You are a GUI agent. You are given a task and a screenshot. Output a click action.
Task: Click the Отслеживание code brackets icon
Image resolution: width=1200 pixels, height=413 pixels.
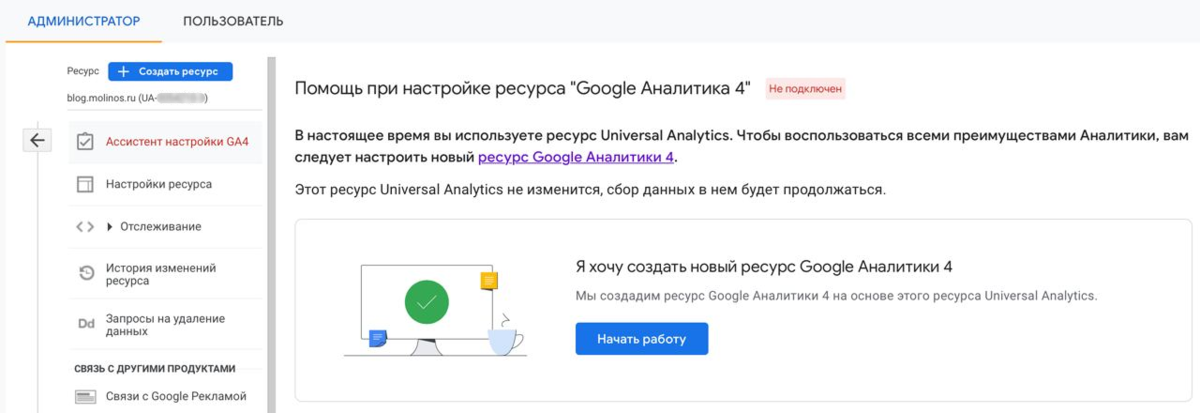click(85, 227)
